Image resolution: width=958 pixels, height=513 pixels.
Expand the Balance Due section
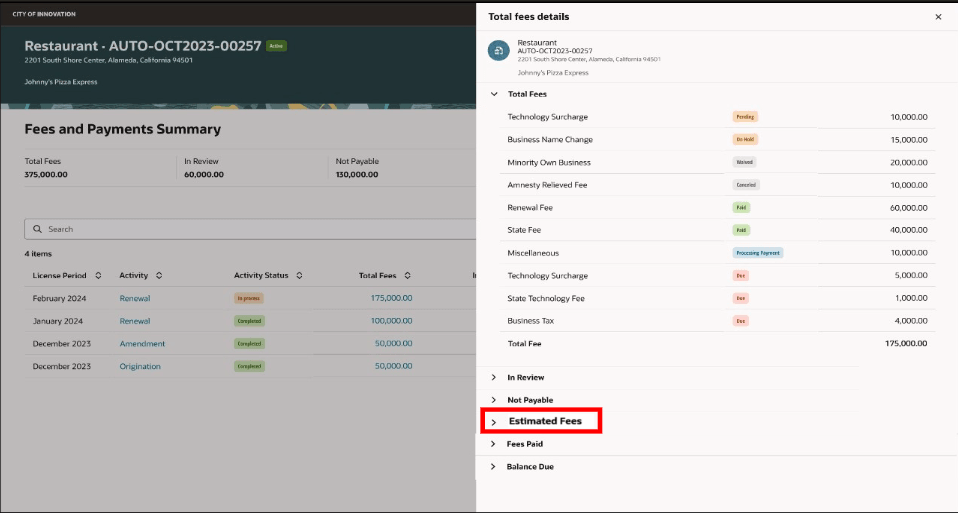pyautogui.click(x=494, y=467)
